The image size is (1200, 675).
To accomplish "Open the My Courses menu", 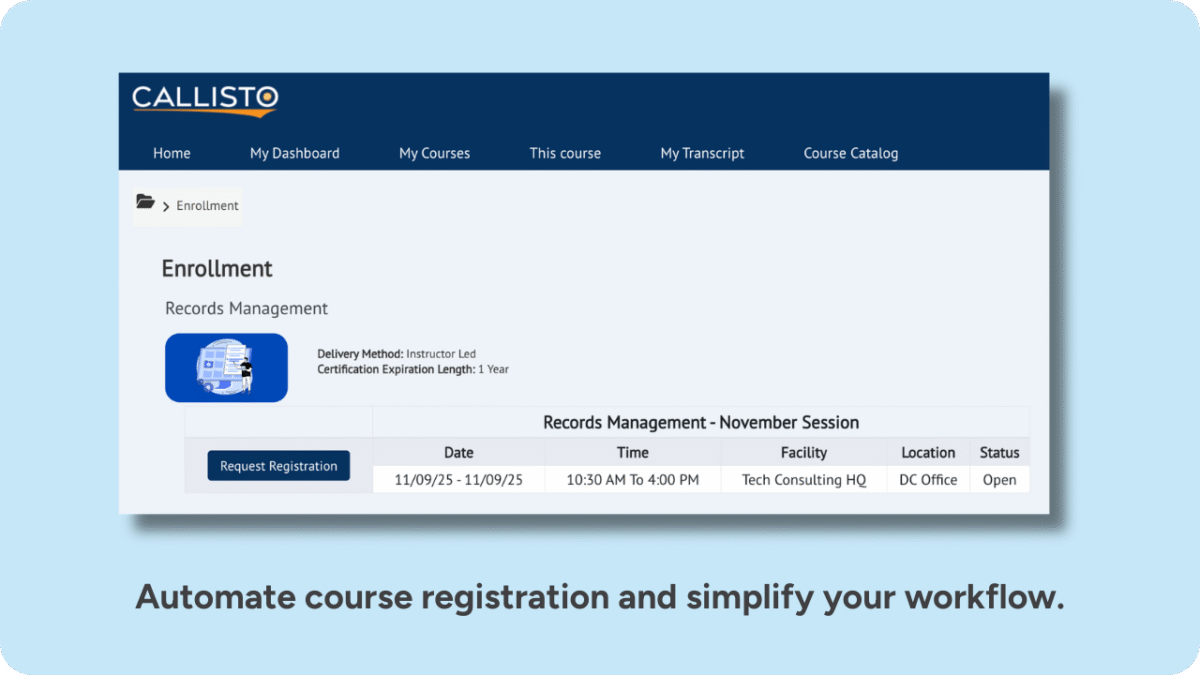I will [x=434, y=153].
